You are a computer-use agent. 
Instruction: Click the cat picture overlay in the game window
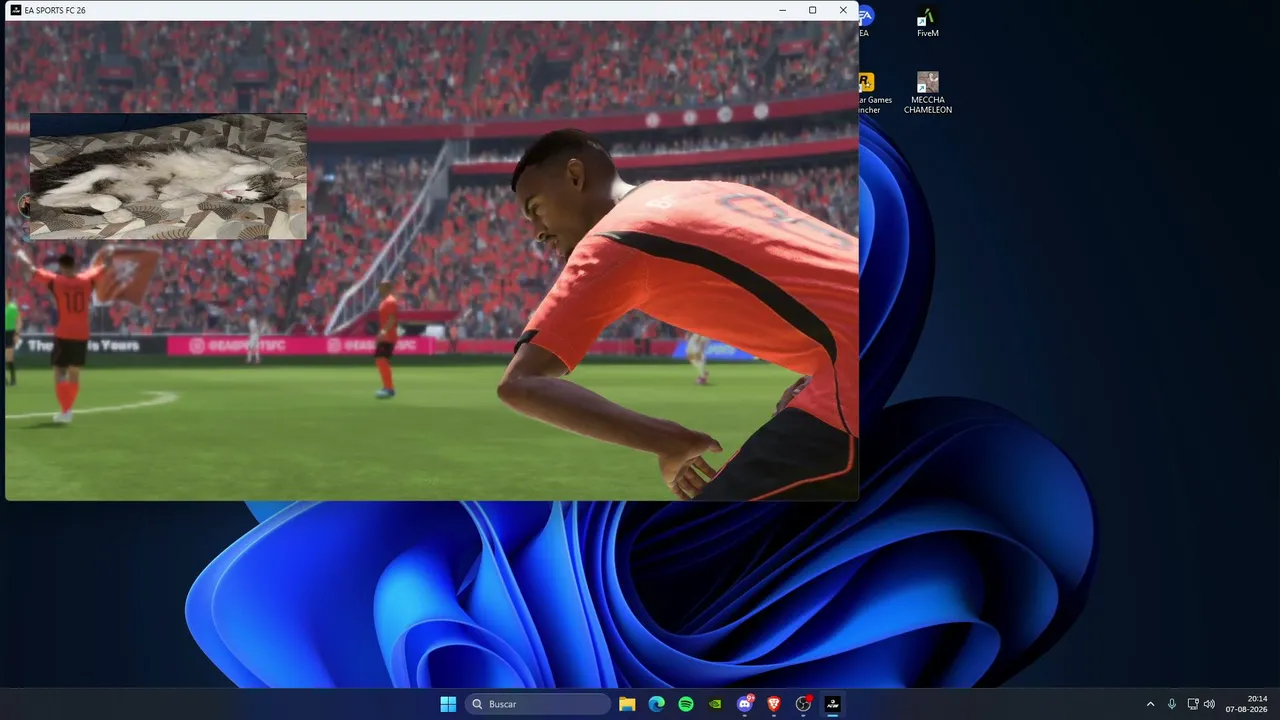[x=168, y=176]
